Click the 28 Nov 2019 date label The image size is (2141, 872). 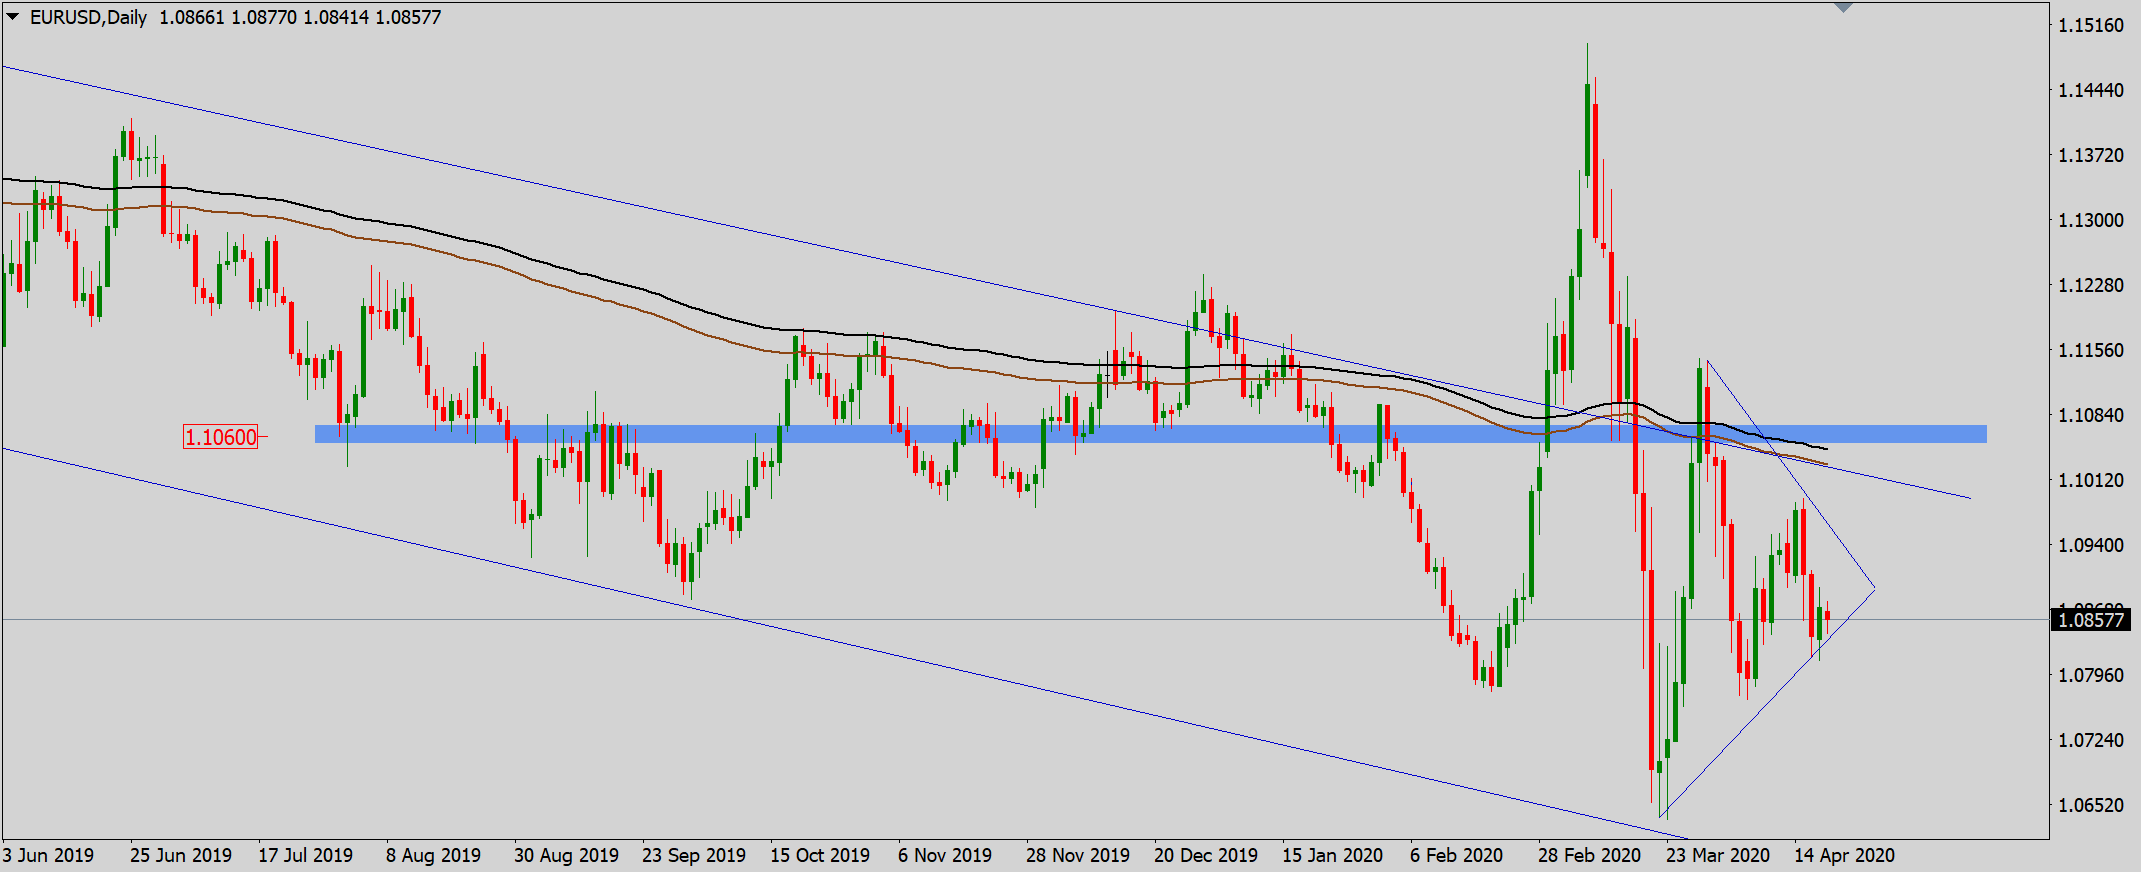tap(1078, 856)
